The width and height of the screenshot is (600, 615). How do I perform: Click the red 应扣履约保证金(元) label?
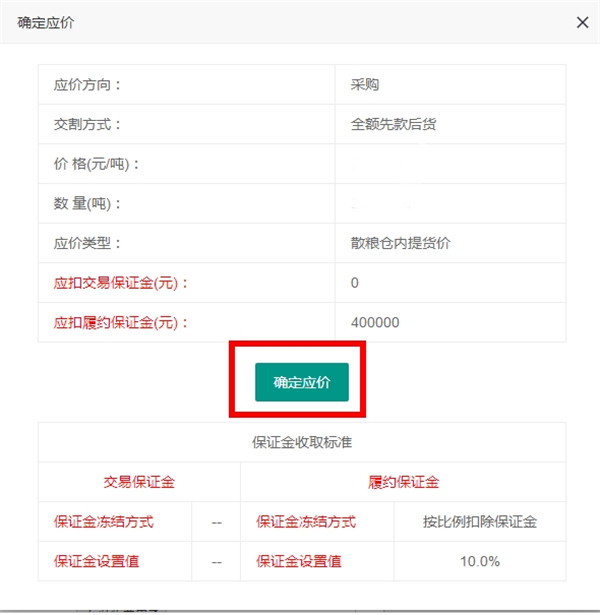pos(121,323)
